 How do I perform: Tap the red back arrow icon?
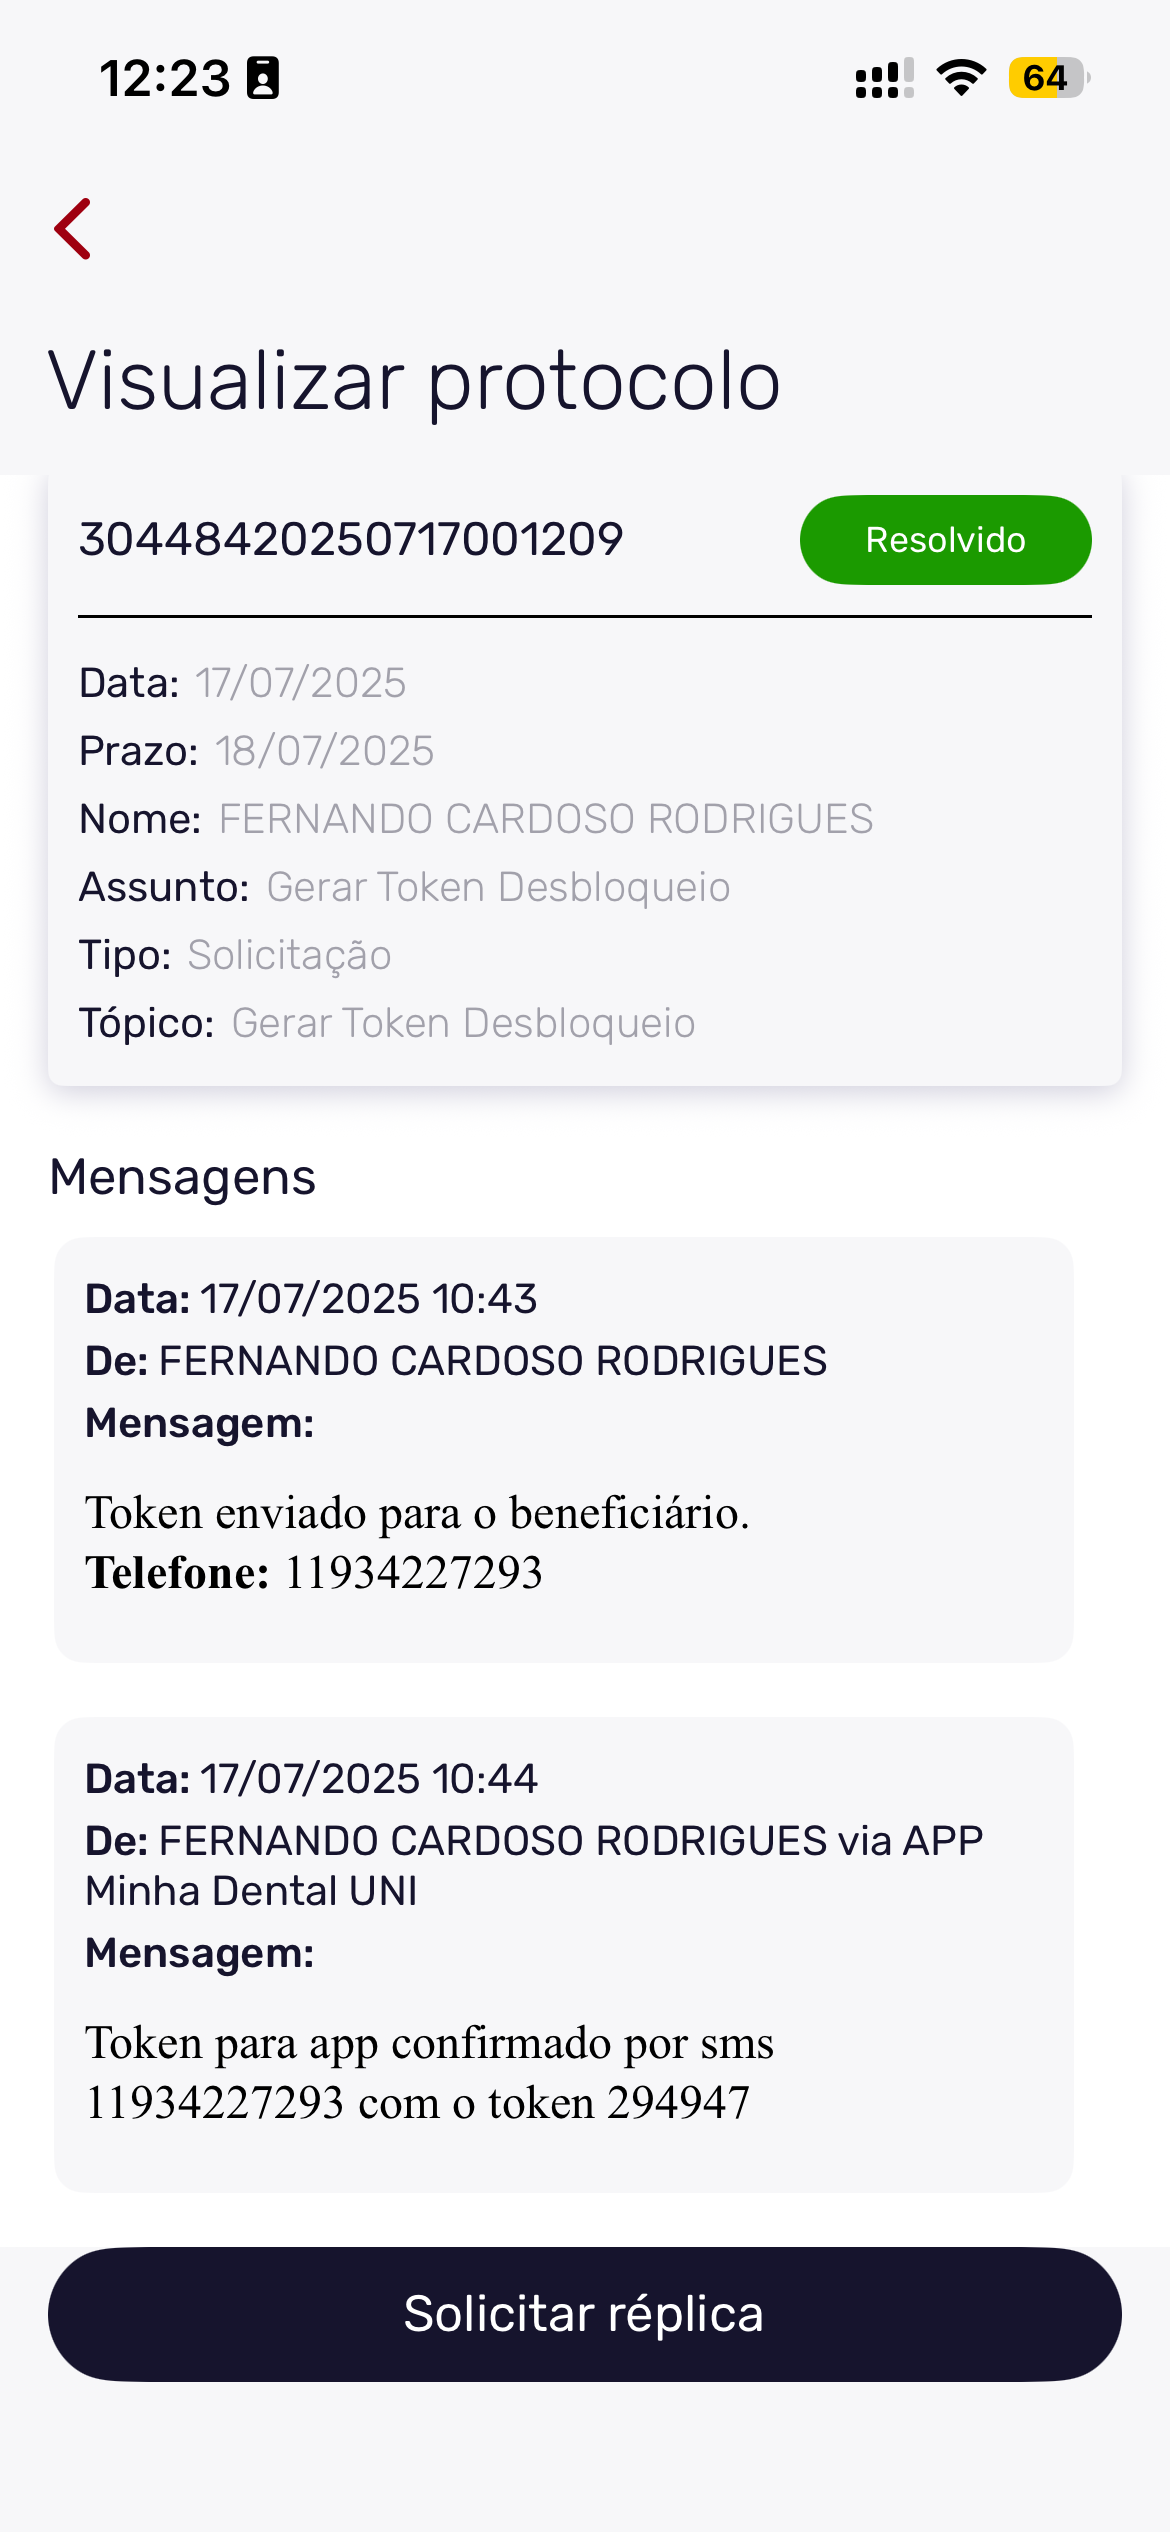click(x=73, y=229)
